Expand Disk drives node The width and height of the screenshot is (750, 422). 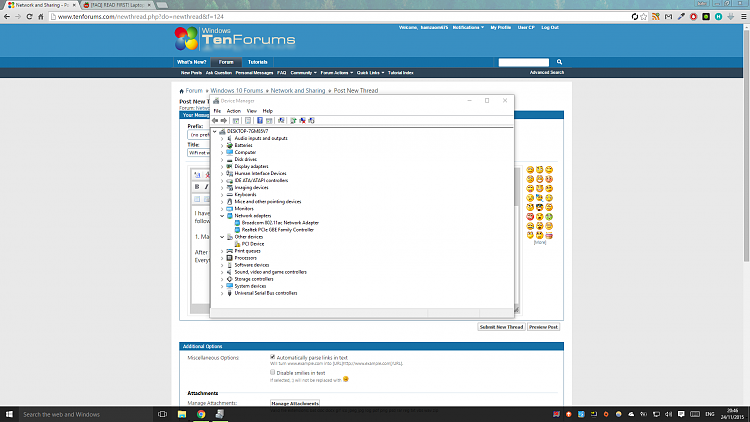(222, 159)
